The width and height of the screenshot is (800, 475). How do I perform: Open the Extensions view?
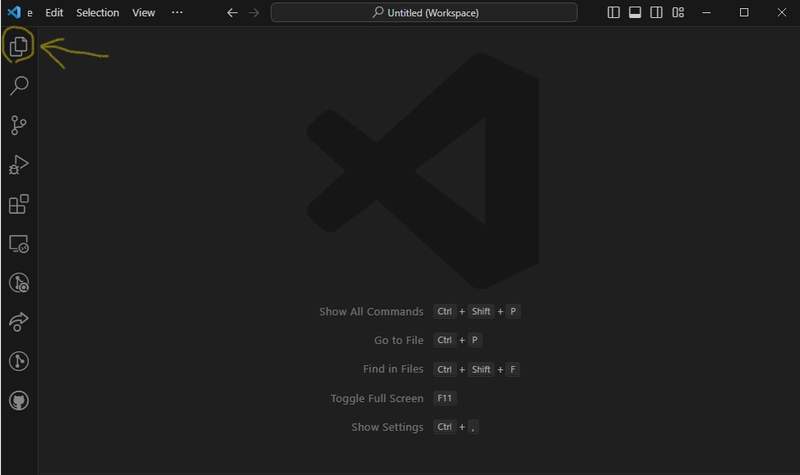[19, 204]
